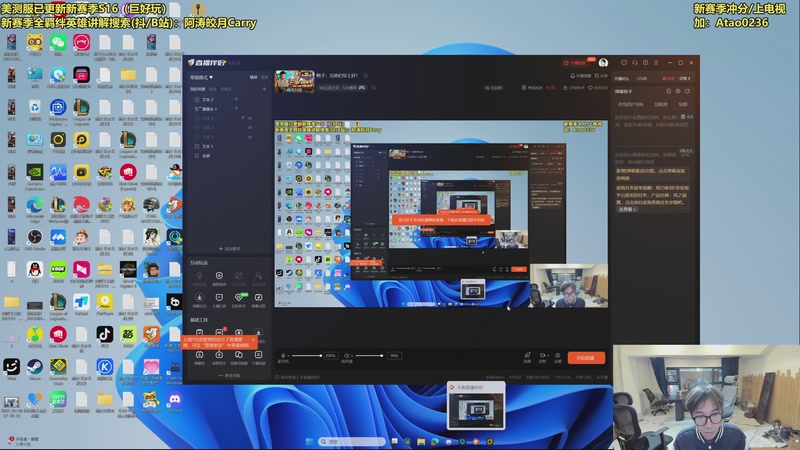Image resolution: width=800 pixels, height=450 pixels.
Task: Click the 200% microphone volume field
Action: tap(331, 356)
